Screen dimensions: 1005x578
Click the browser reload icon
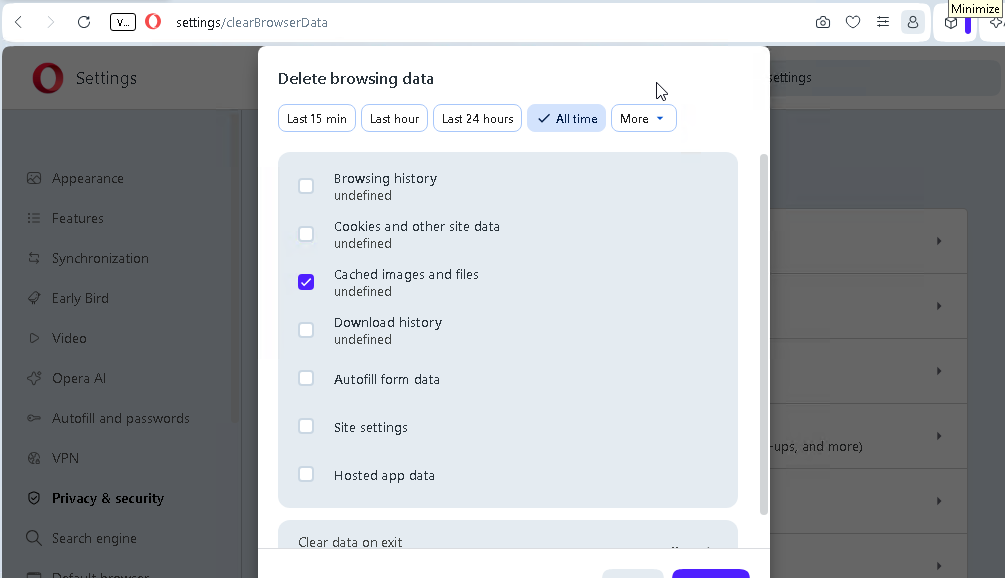coord(84,22)
